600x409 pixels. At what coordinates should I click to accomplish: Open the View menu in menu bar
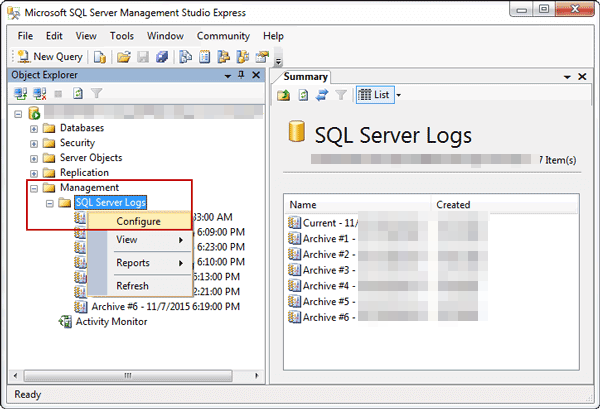click(x=86, y=36)
